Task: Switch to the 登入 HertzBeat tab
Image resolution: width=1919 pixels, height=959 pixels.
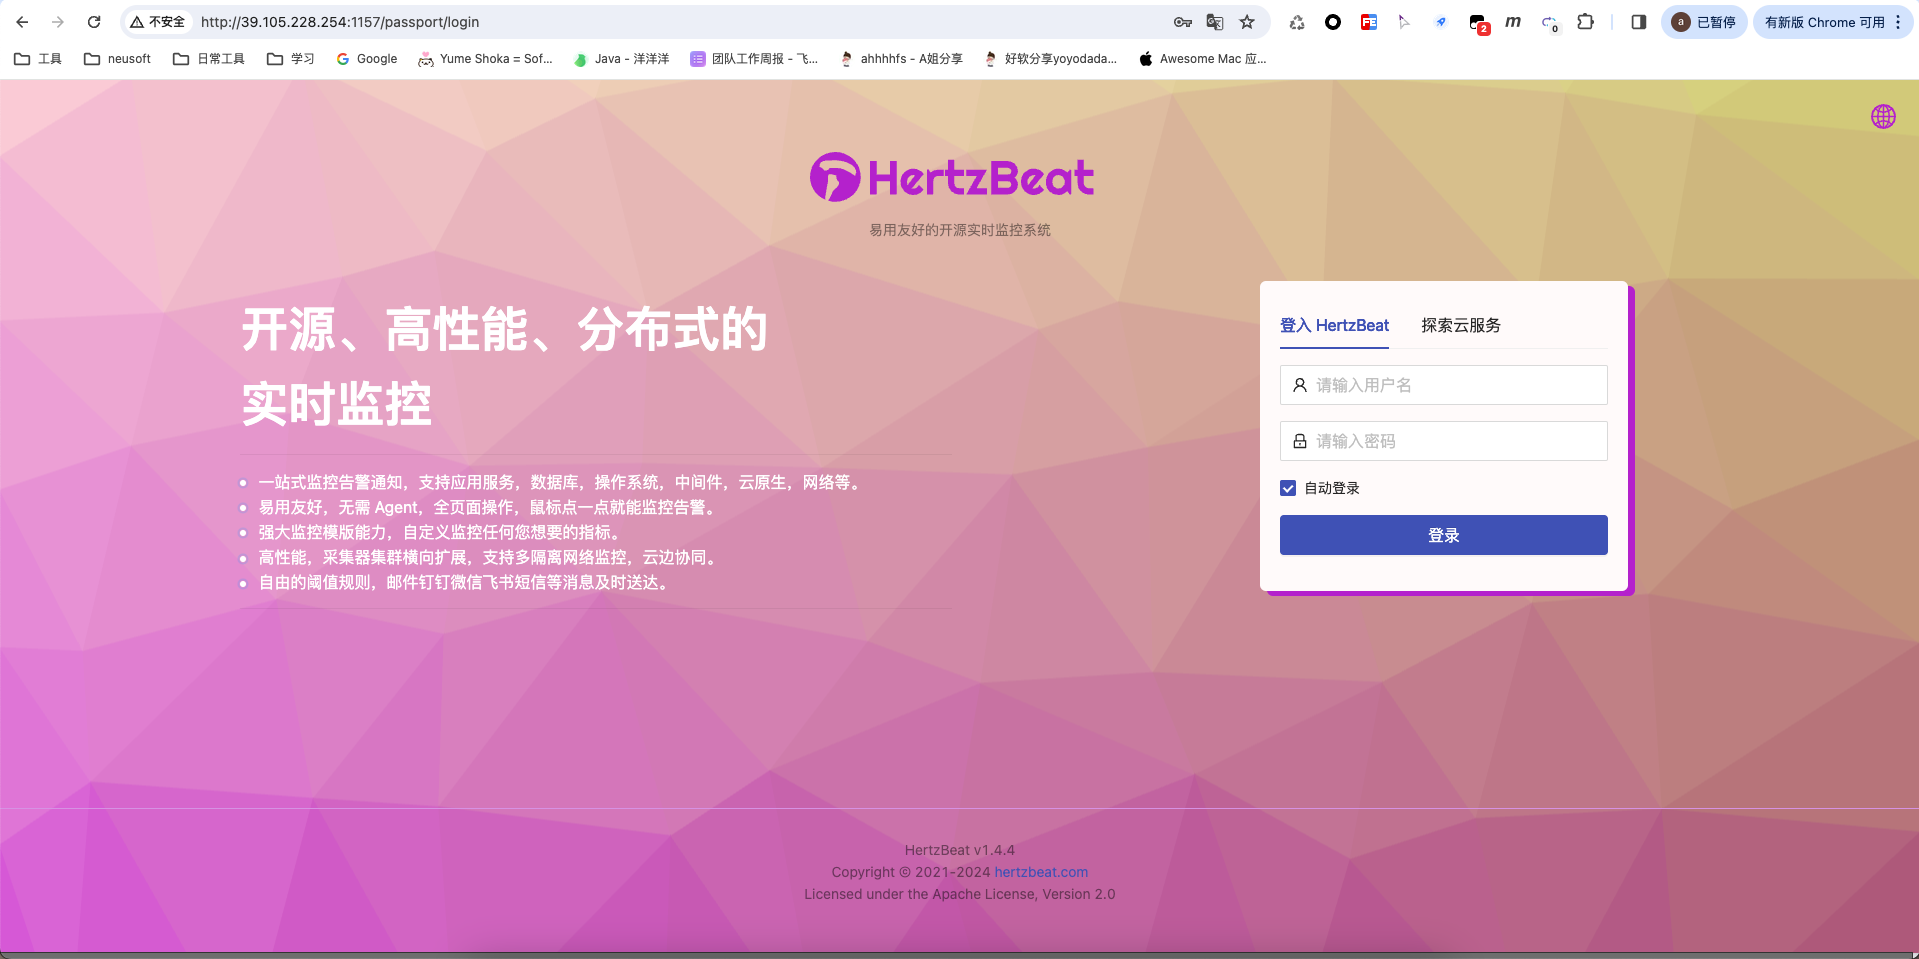Action: [x=1334, y=325]
